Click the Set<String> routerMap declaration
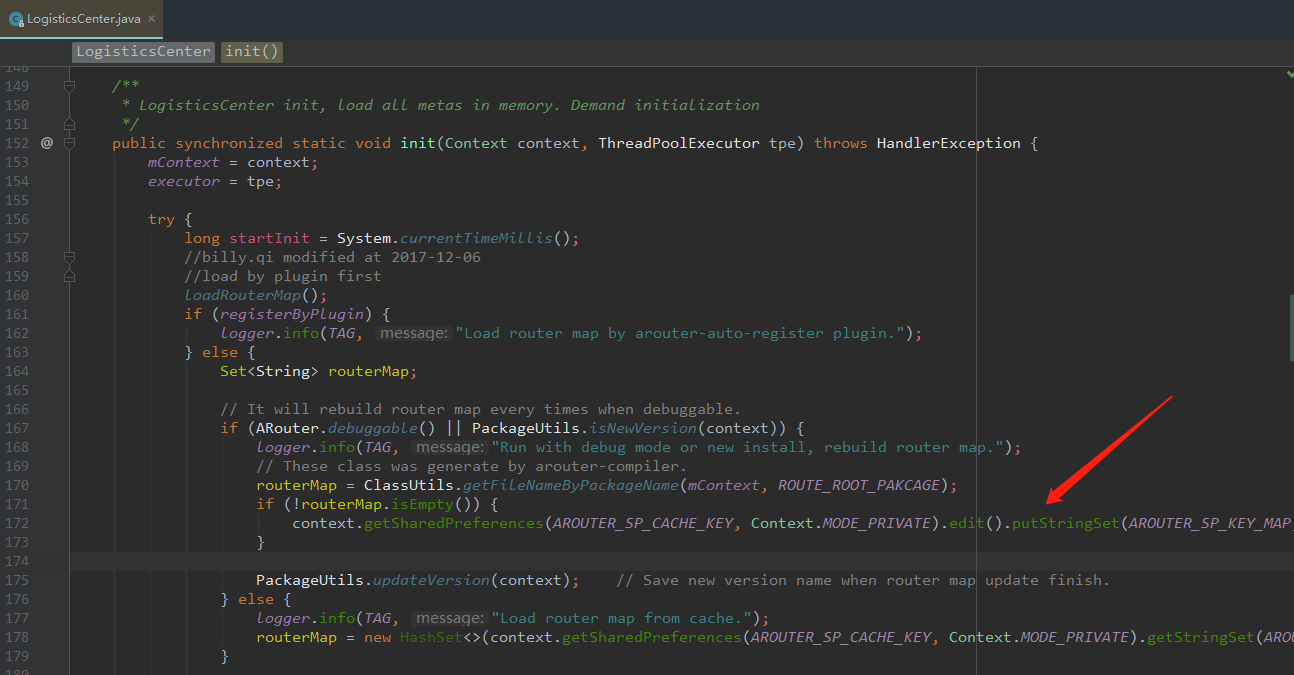1294x675 pixels. pos(318,371)
